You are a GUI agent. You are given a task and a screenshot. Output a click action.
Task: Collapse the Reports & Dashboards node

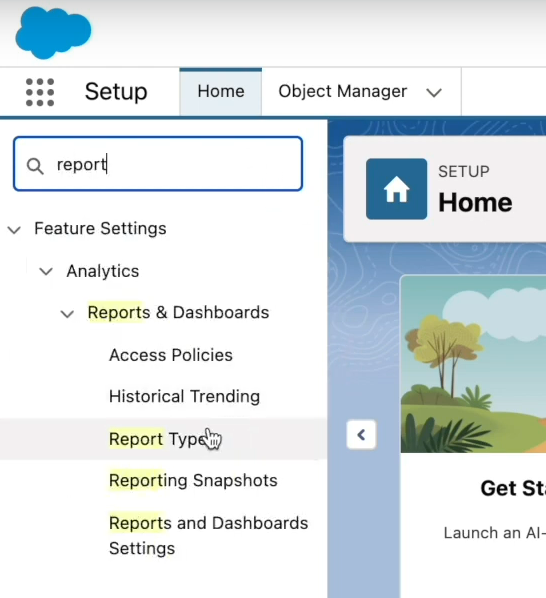point(67,314)
